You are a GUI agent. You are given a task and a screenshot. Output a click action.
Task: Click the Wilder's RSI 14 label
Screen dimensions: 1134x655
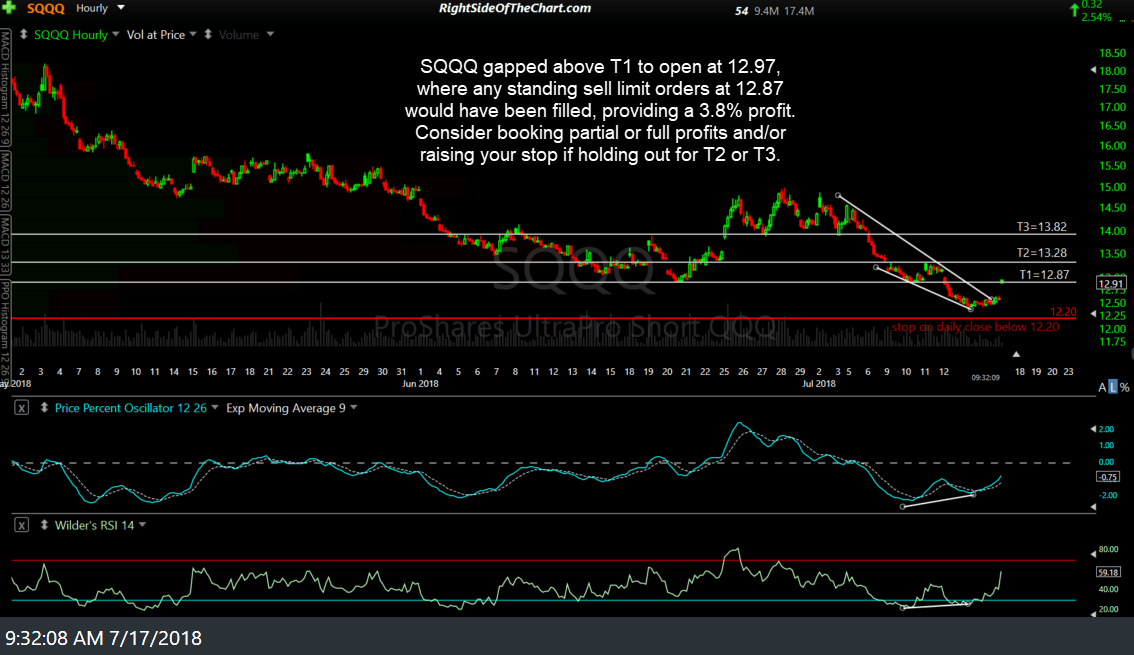coord(95,525)
